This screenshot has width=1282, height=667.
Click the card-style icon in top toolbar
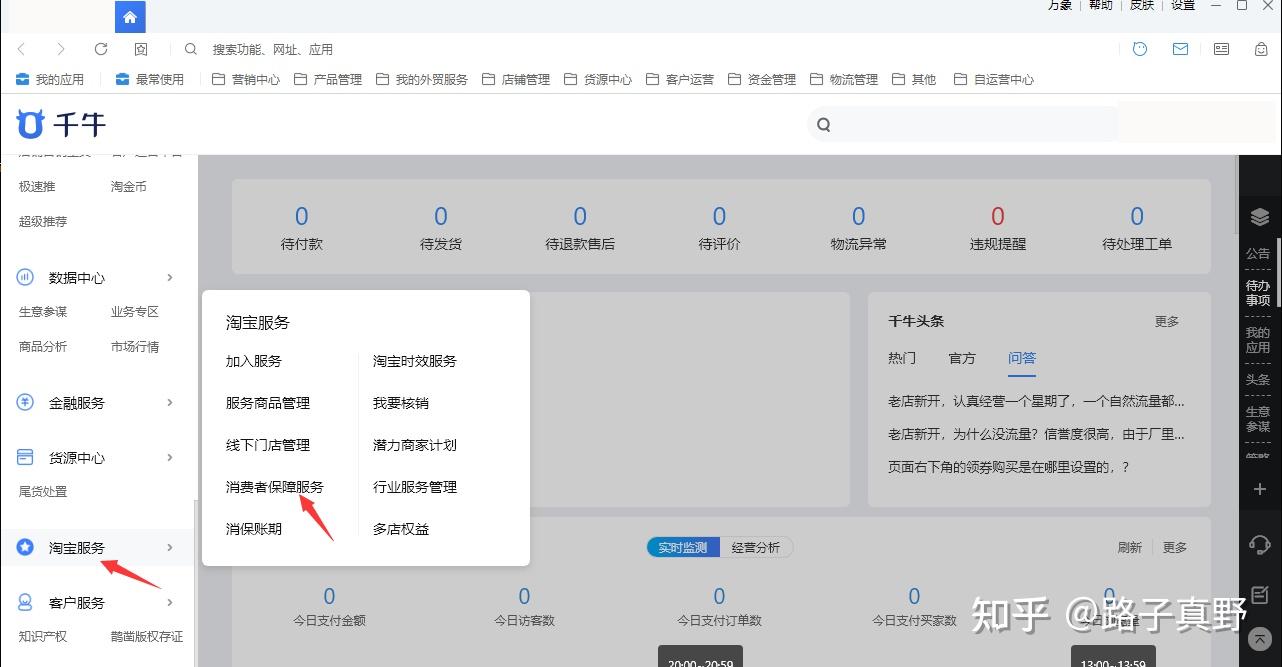(x=1221, y=48)
